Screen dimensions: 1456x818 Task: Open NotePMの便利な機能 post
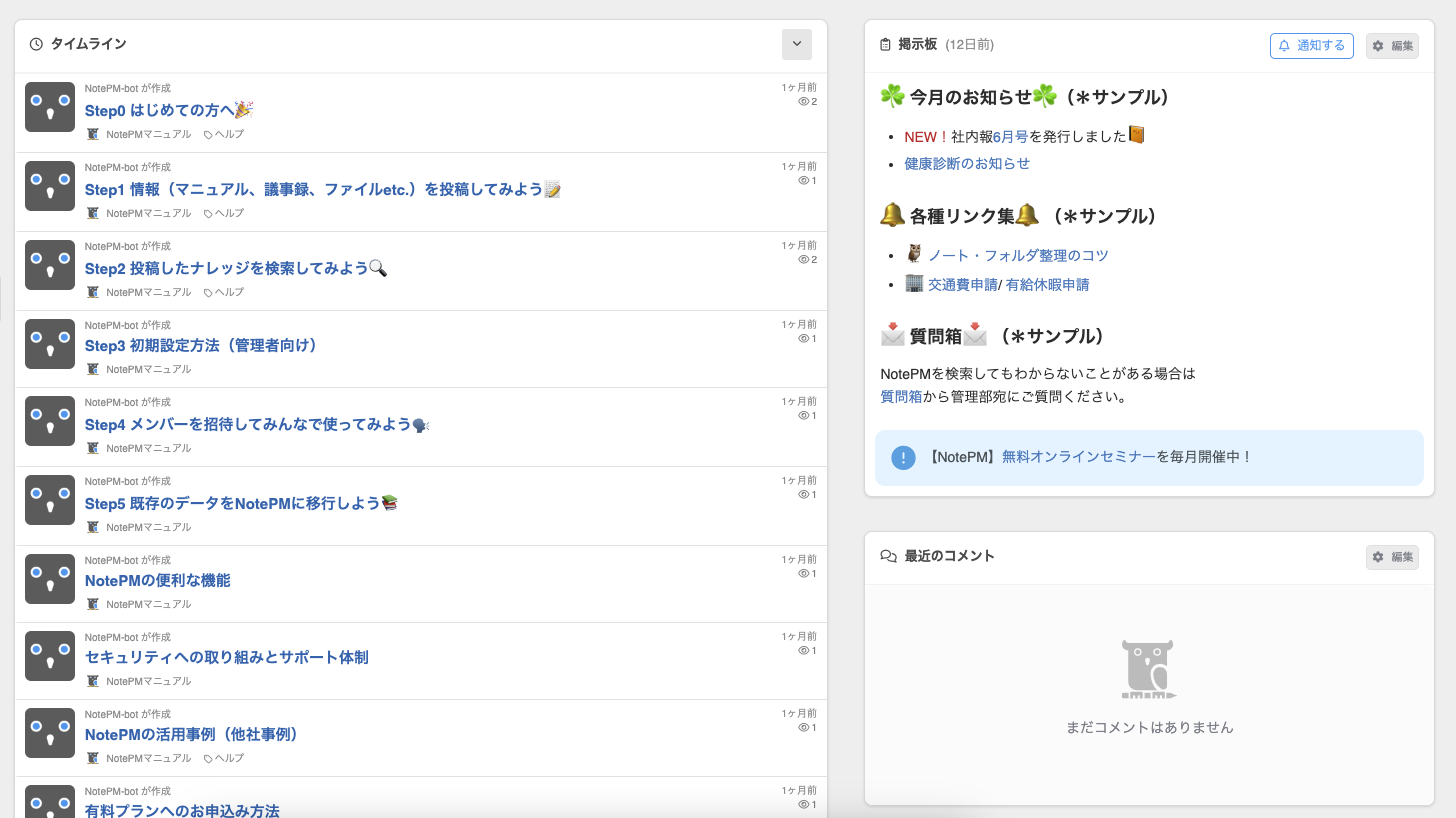click(158, 580)
